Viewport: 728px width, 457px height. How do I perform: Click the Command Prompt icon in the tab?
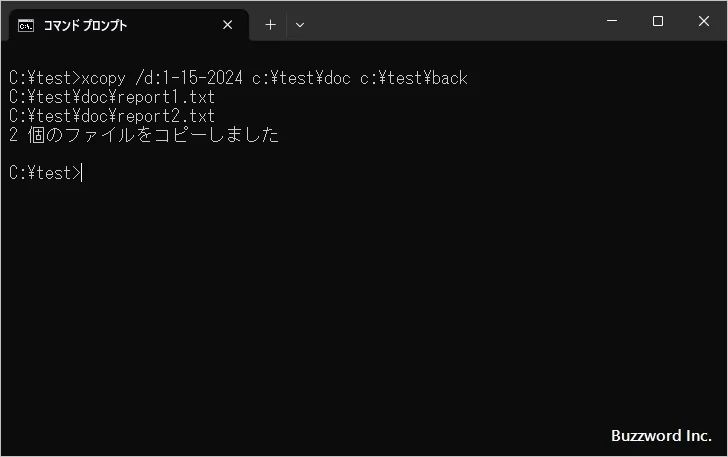pyautogui.click(x=26, y=25)
